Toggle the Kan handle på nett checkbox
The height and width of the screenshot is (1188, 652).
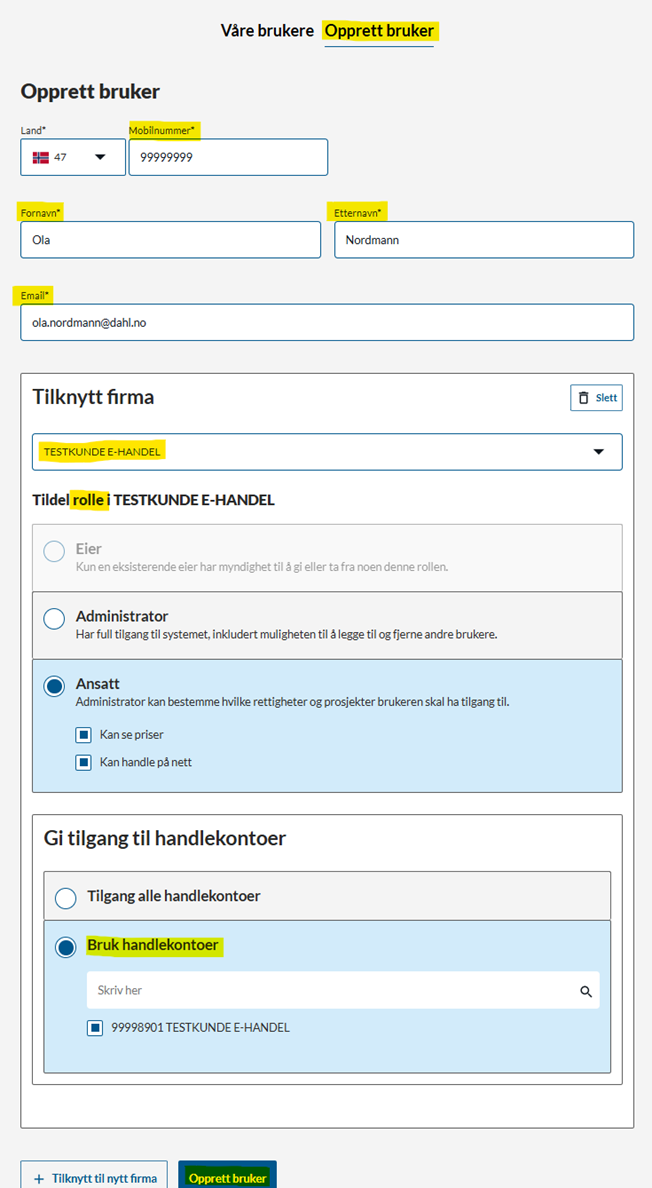pos(84,762)
